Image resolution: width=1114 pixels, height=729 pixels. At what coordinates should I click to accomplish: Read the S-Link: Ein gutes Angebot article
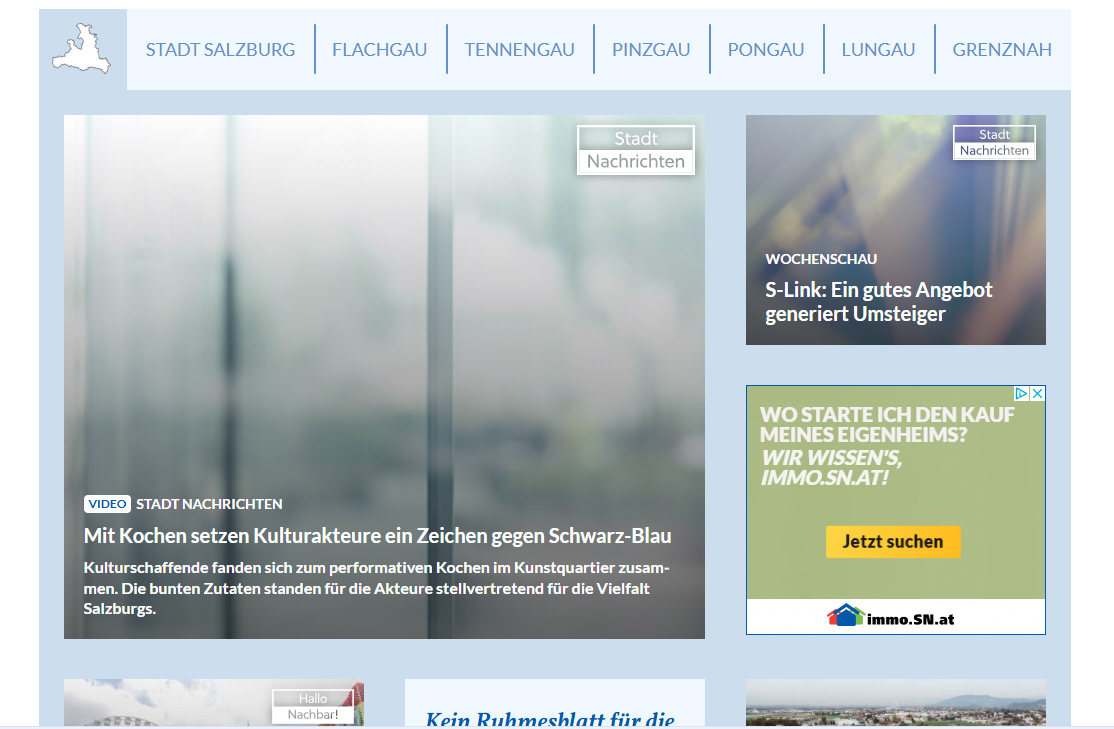point(879,302)
